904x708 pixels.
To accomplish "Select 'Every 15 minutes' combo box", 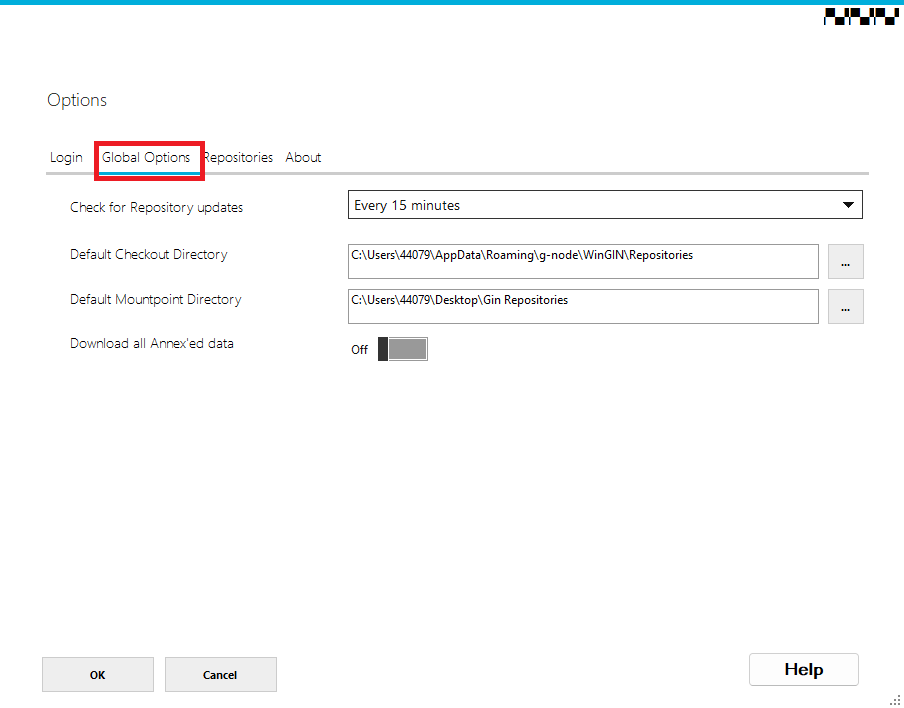I will tap(605, 205).
